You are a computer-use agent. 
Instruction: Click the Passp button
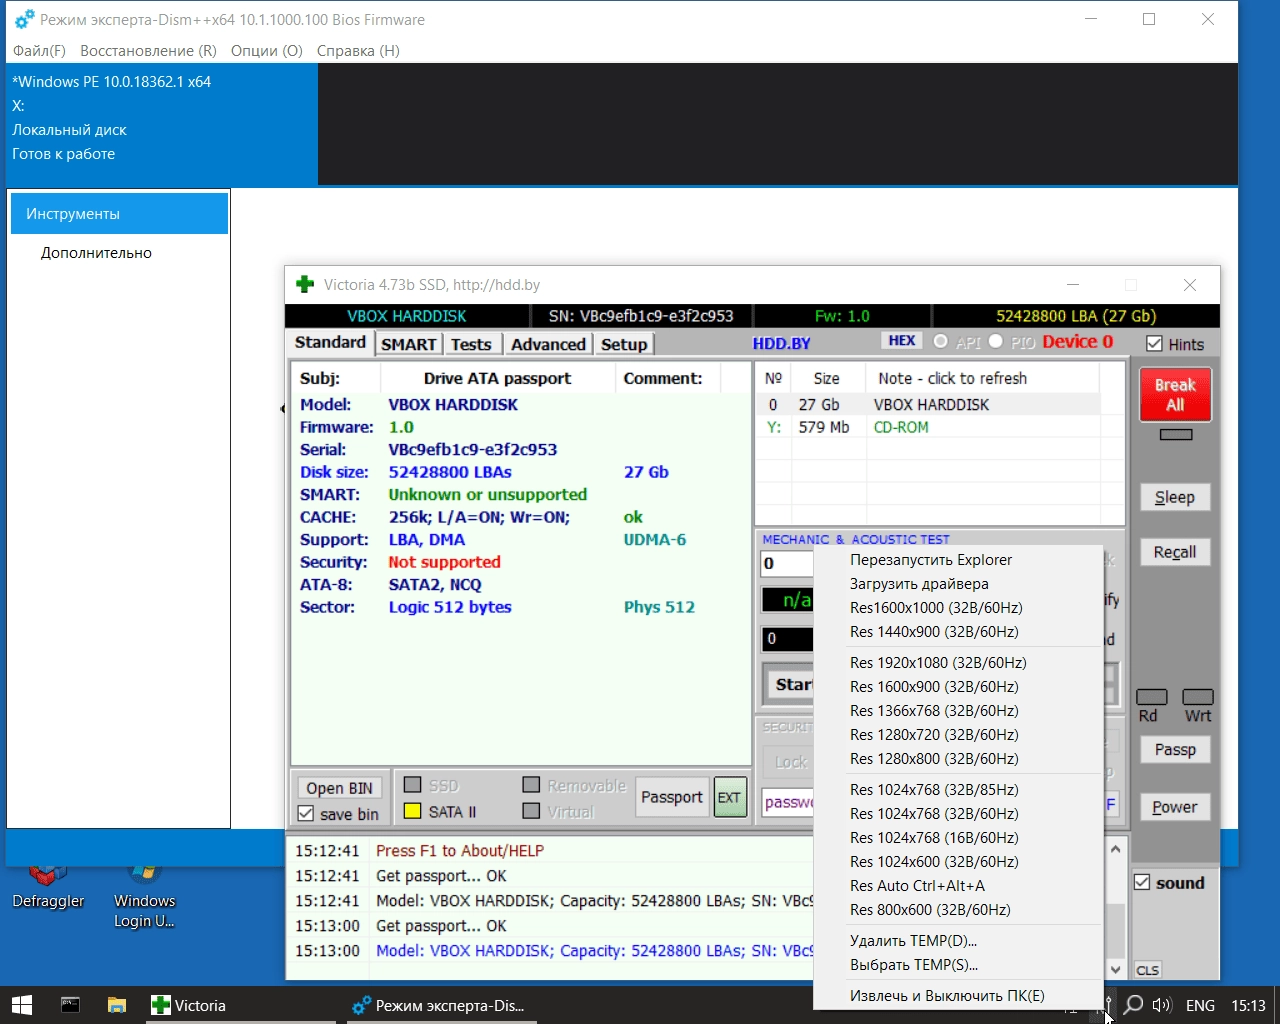point(1175,750)
